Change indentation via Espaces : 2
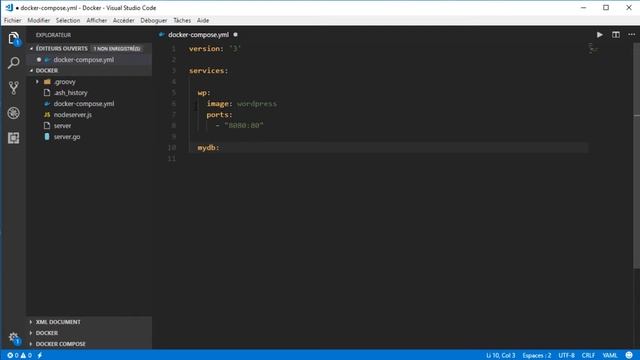Screen dimensions: 640x360 [x=537, y=356]
